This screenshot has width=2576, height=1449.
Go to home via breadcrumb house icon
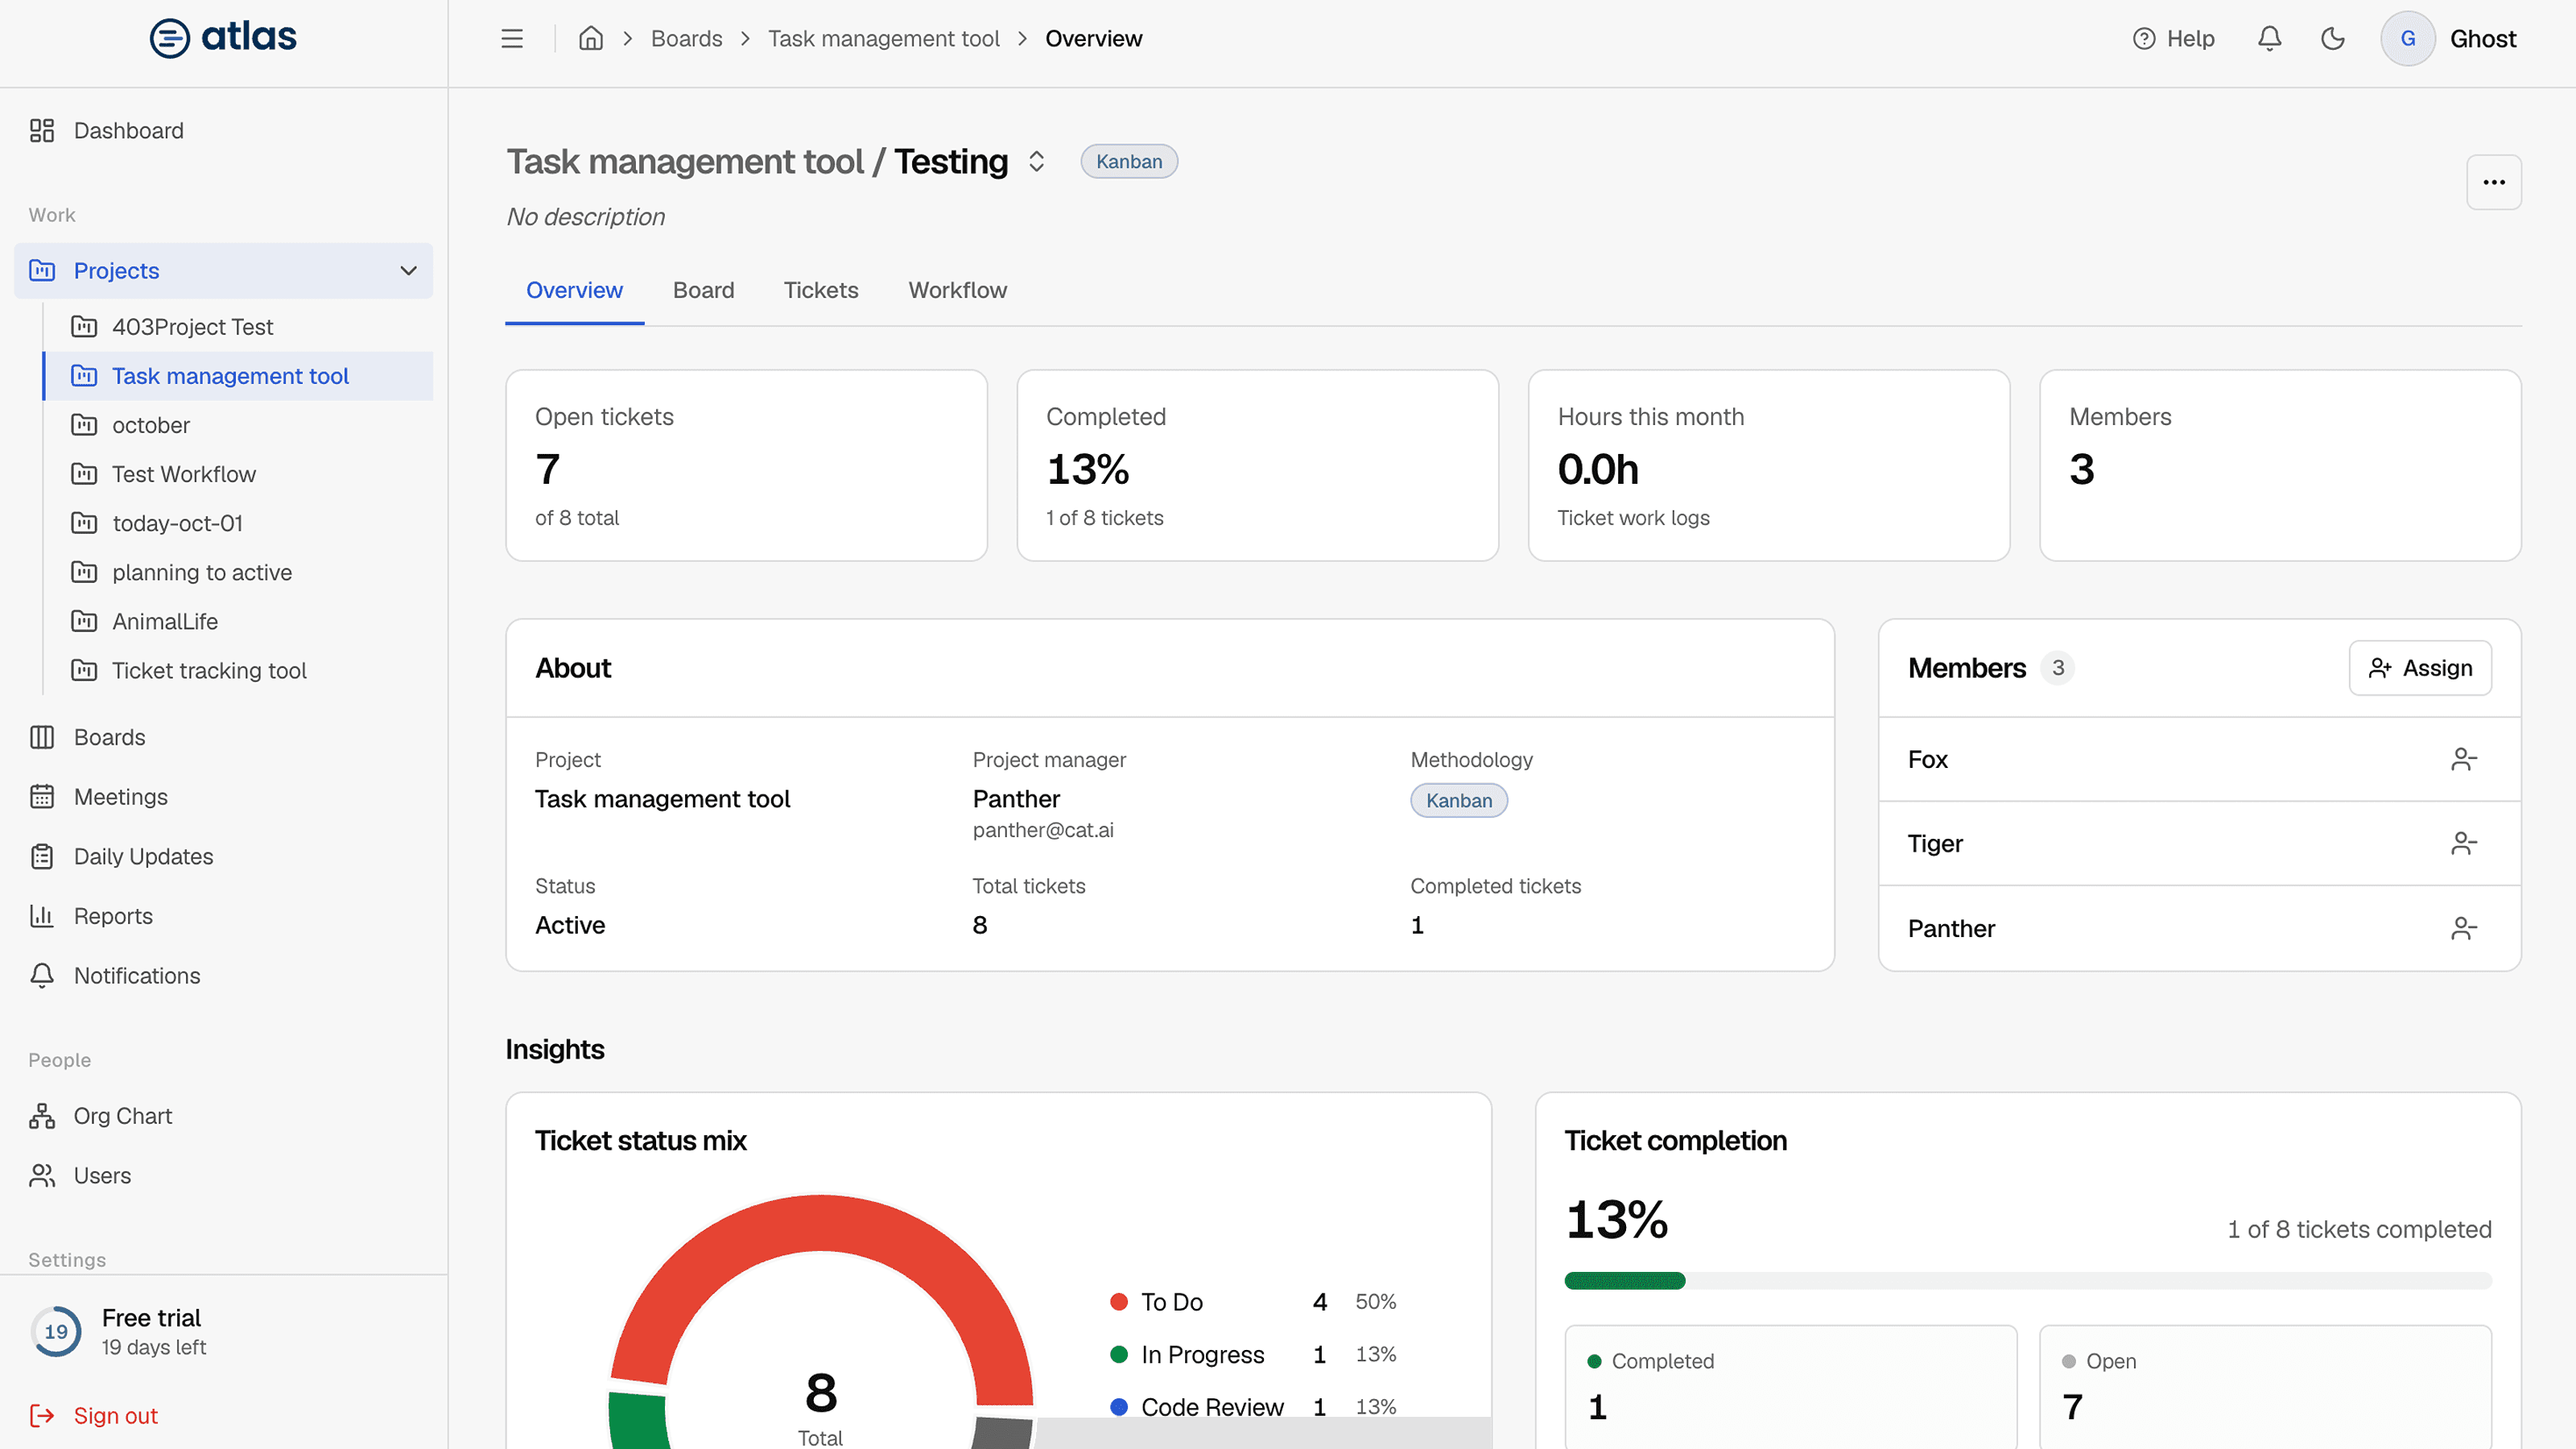click(x=591, y=39)
